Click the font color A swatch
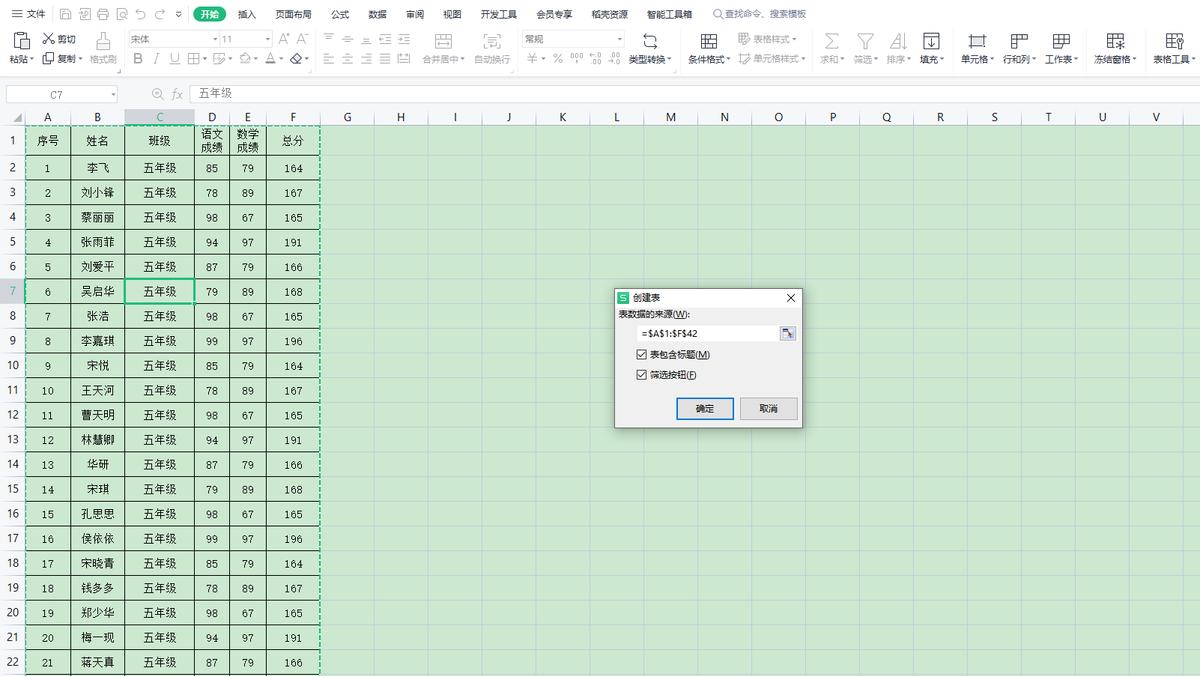 [269, 59]
